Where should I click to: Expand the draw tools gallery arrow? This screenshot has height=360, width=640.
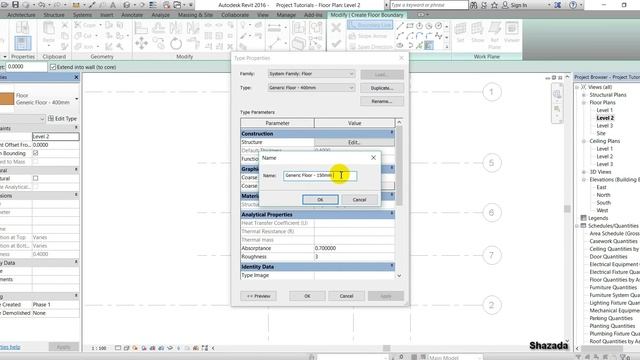tap(447, 46)
